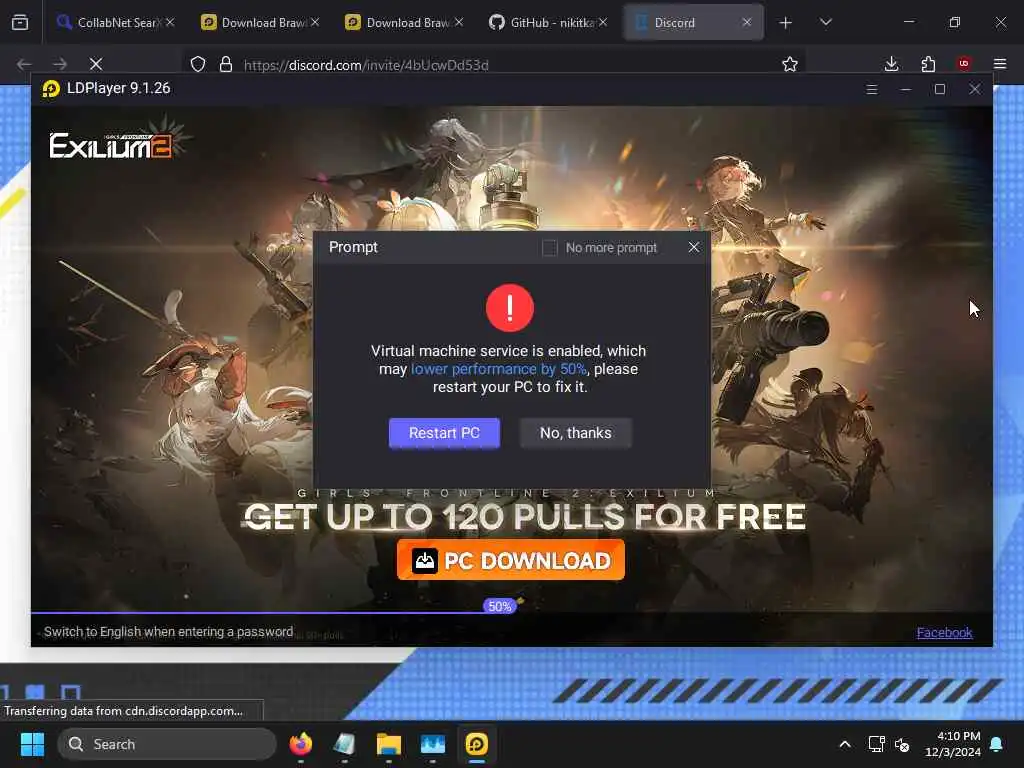Show hidden system tray icons
The height and width of the screenshot is (768, 1024).
click(844, 744)
